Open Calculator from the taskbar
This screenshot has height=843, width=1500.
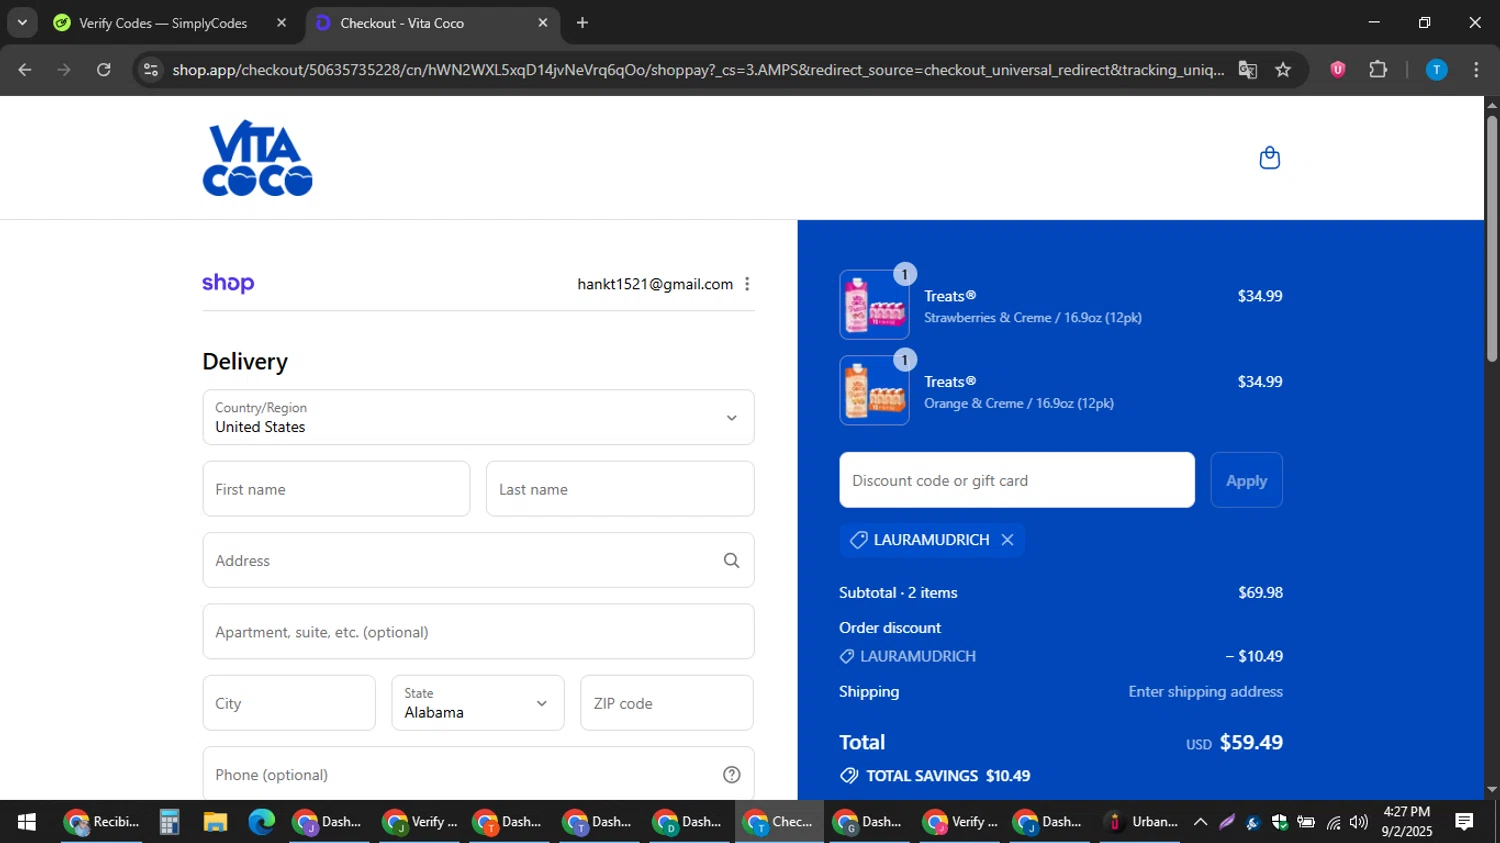[169, 822]
